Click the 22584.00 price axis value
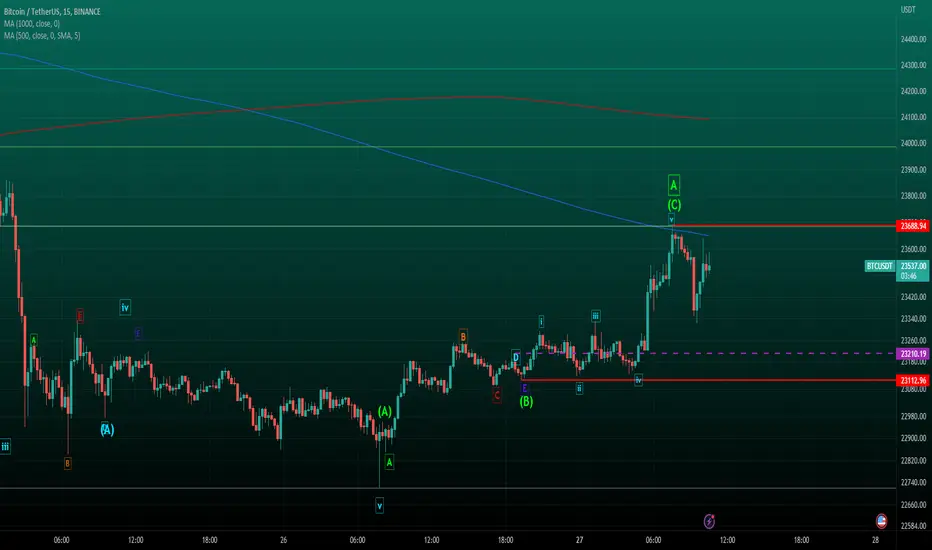The height and width of the screenshot is (550, 932). (914, 526)
